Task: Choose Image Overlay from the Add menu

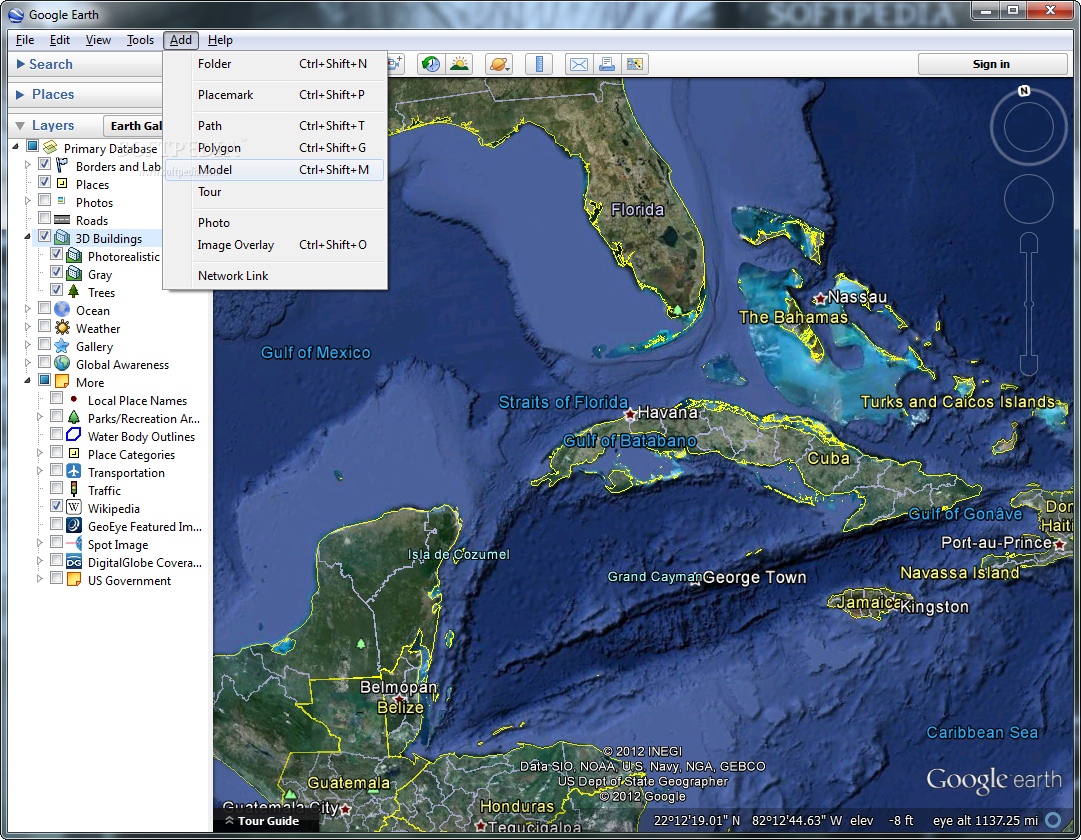Action: point(275,245)
